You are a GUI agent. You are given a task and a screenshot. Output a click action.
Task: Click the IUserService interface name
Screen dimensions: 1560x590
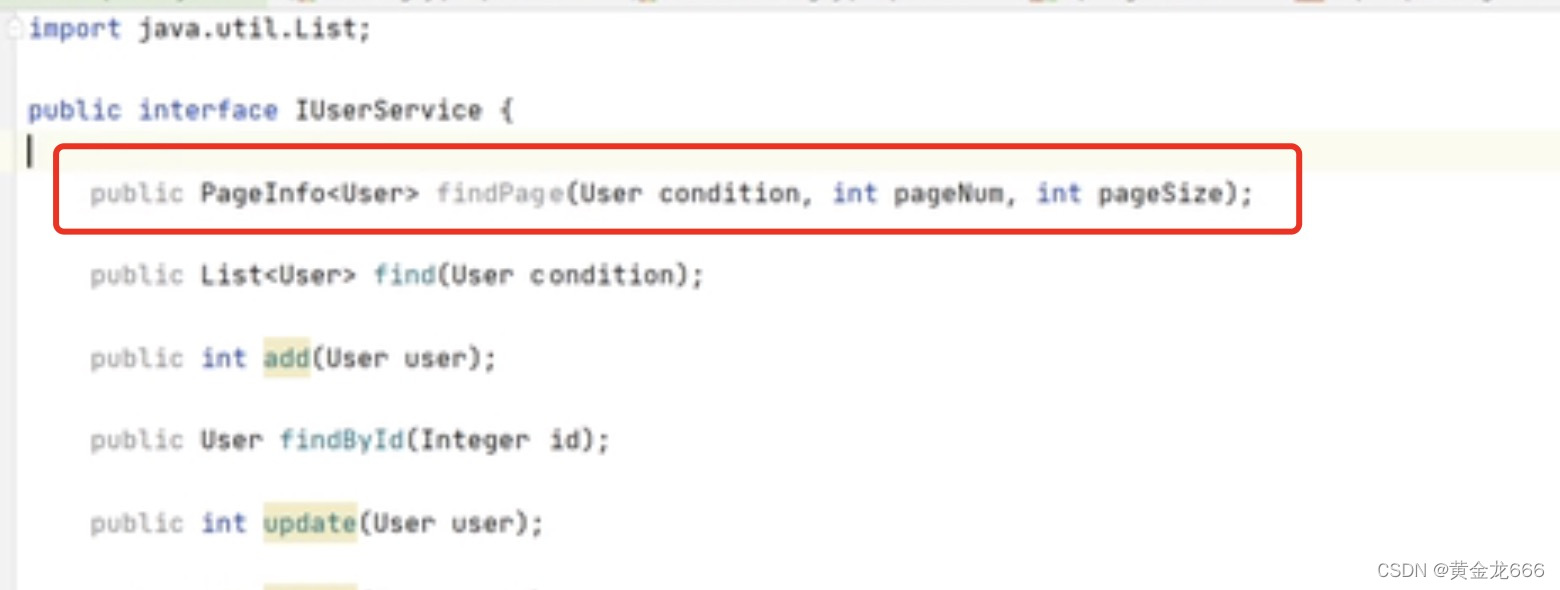[388, 110]
